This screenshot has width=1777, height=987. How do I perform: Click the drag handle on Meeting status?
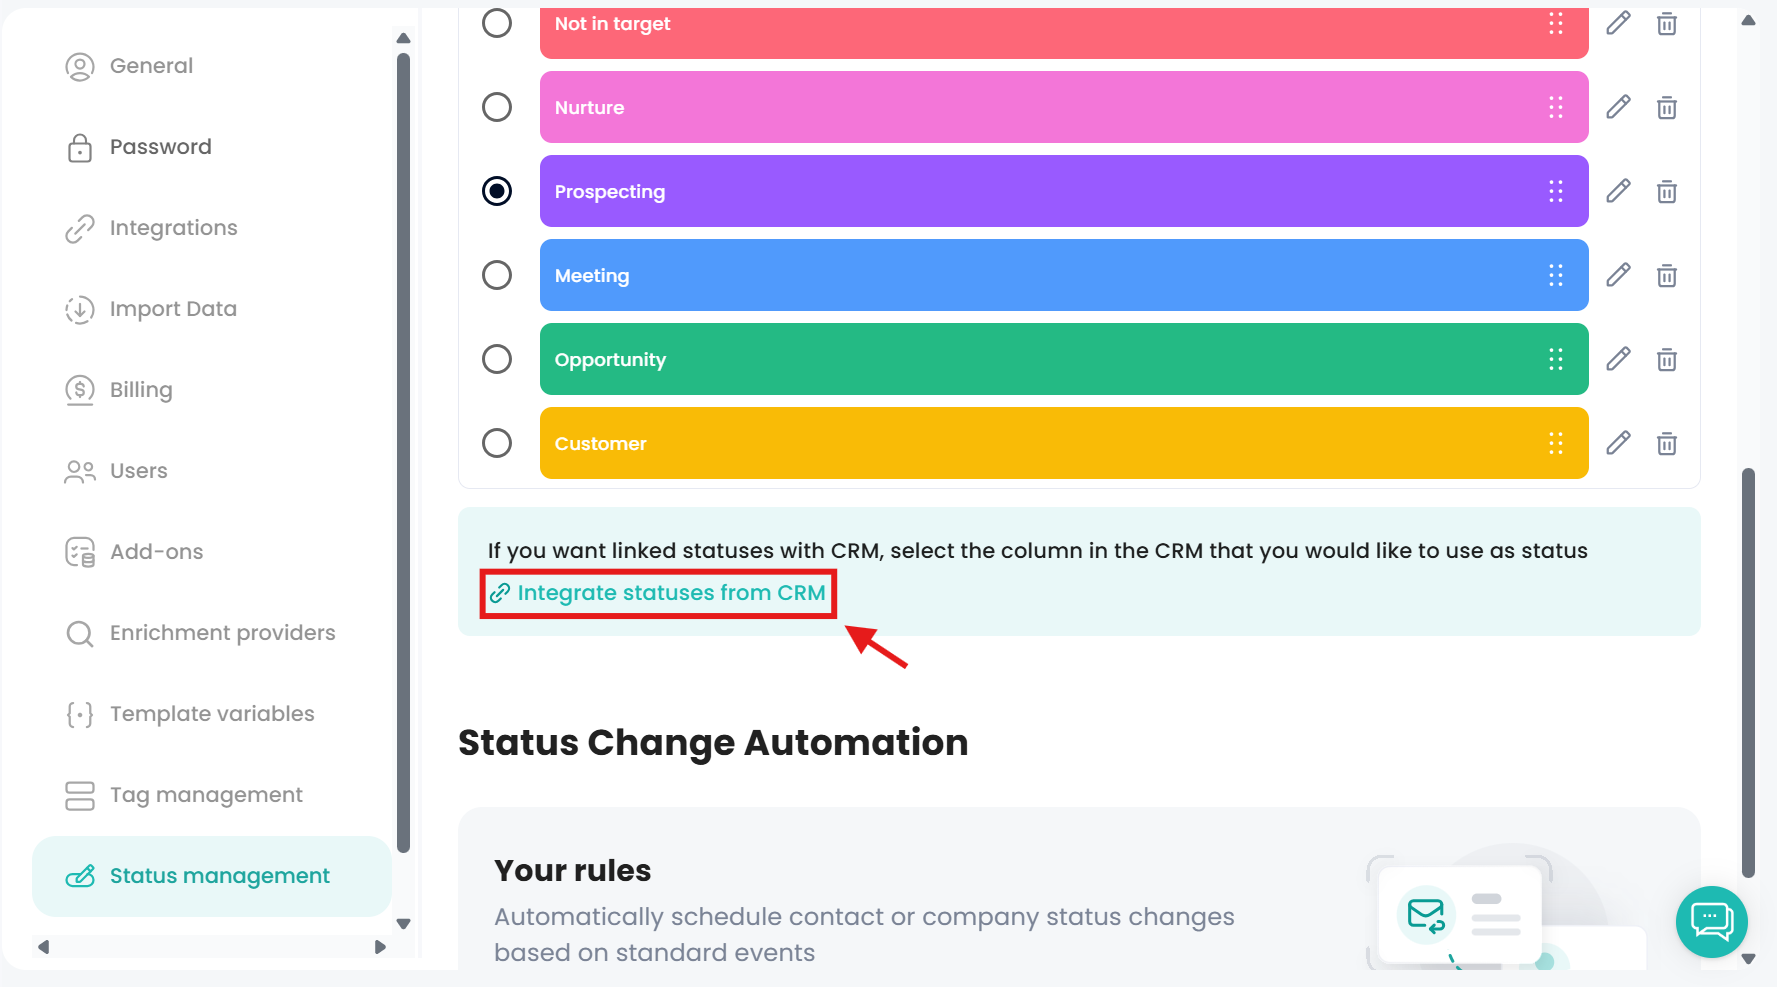point(1555,275)
